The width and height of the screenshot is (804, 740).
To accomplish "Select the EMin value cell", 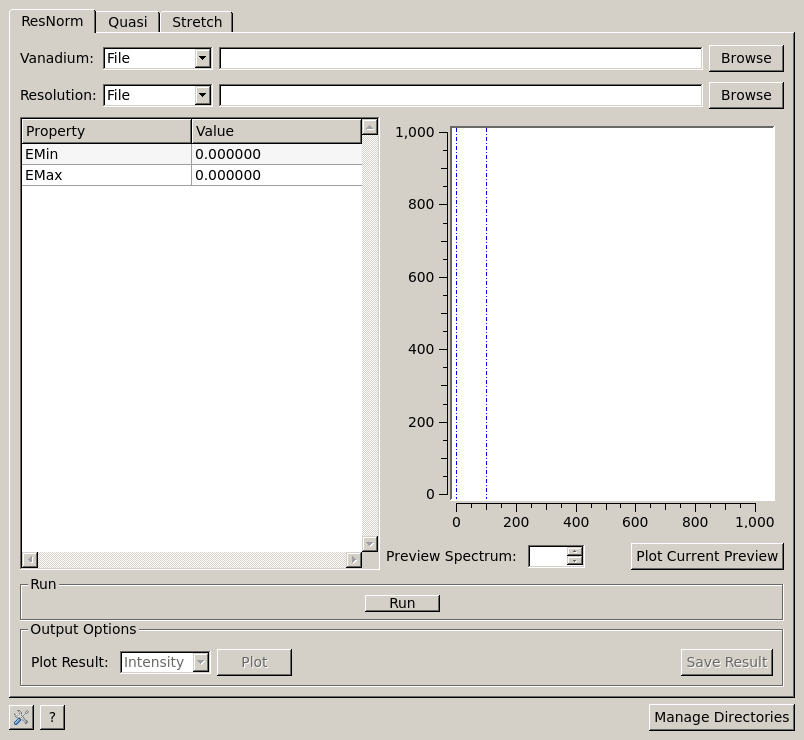I will pyautogui.click(x=276, y=154).
